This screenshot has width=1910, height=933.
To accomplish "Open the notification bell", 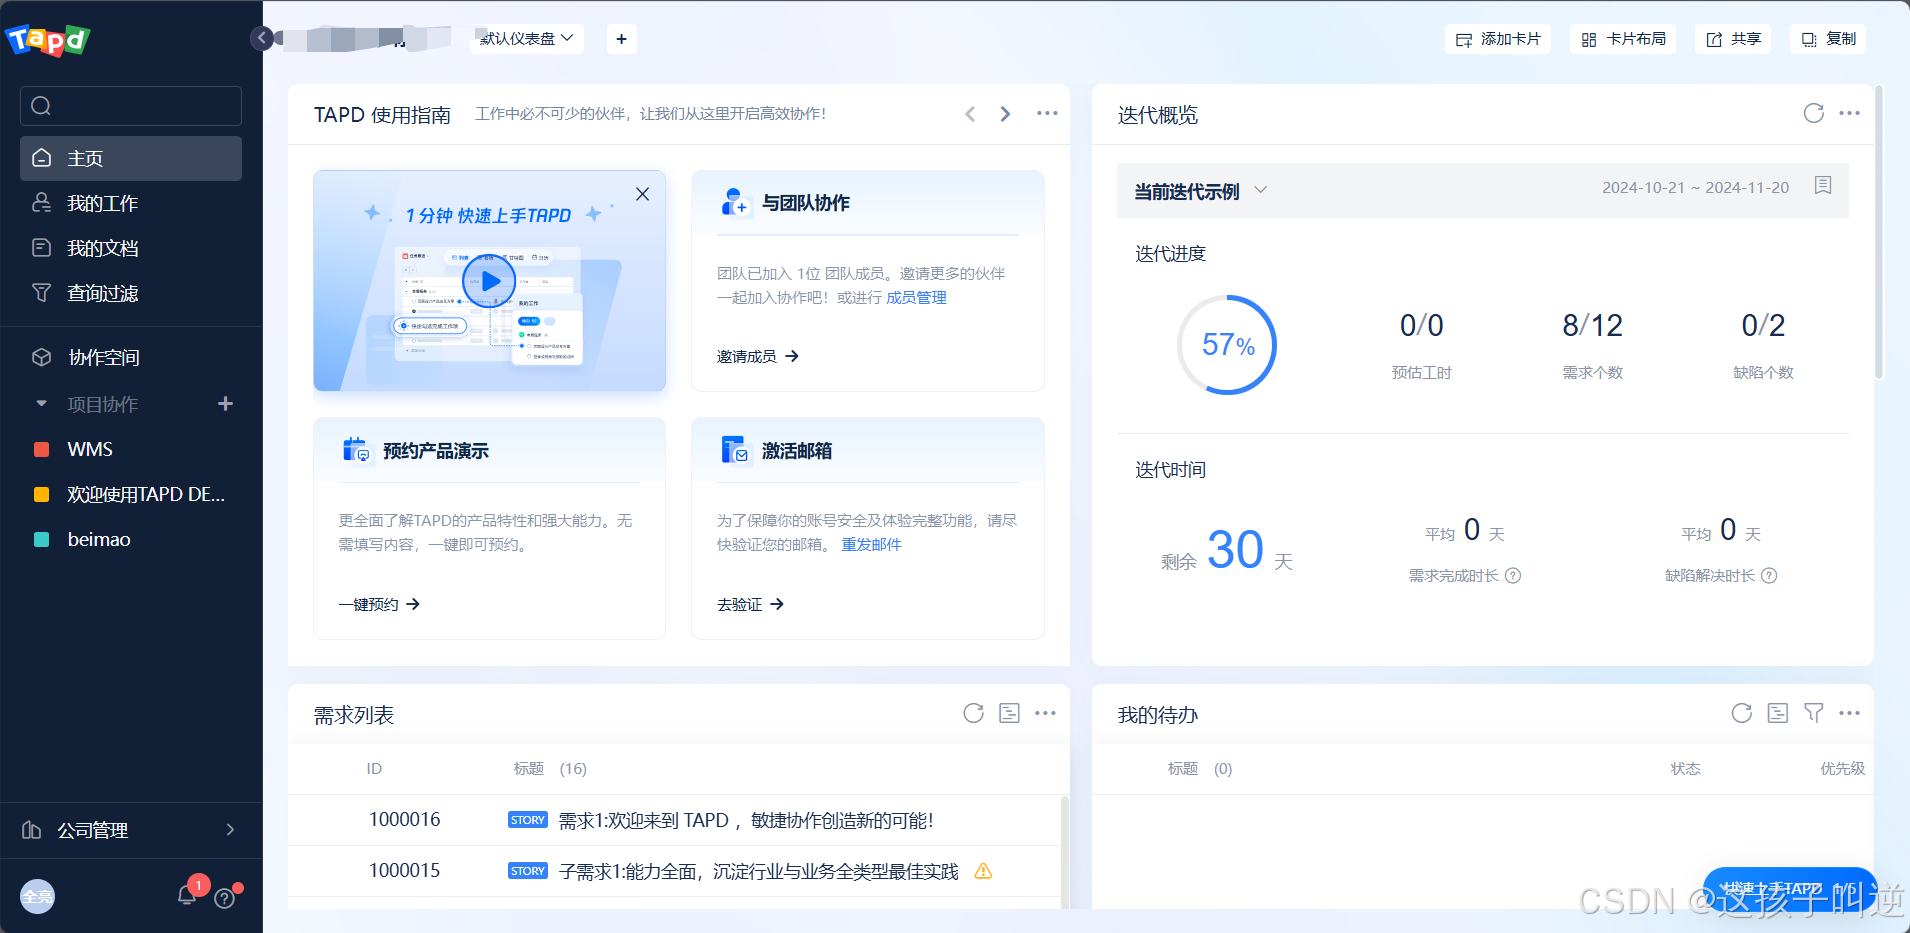I will pyautogui.click(x=187, y=895).
